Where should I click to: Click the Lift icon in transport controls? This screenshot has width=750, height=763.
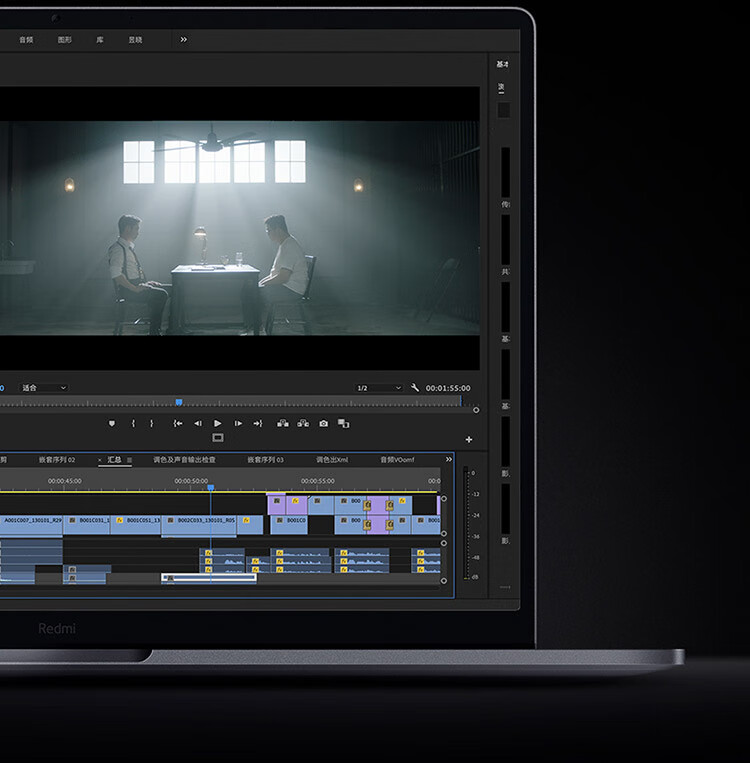pyautogui.click(x=282, y=423)
